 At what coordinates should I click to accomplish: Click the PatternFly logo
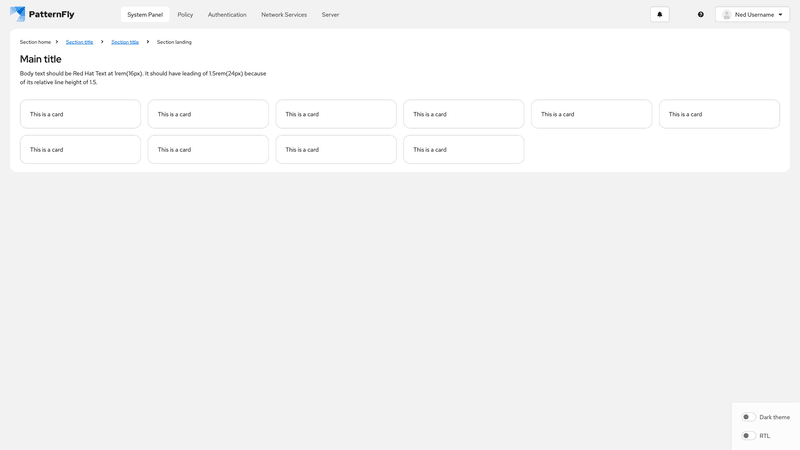42,14
